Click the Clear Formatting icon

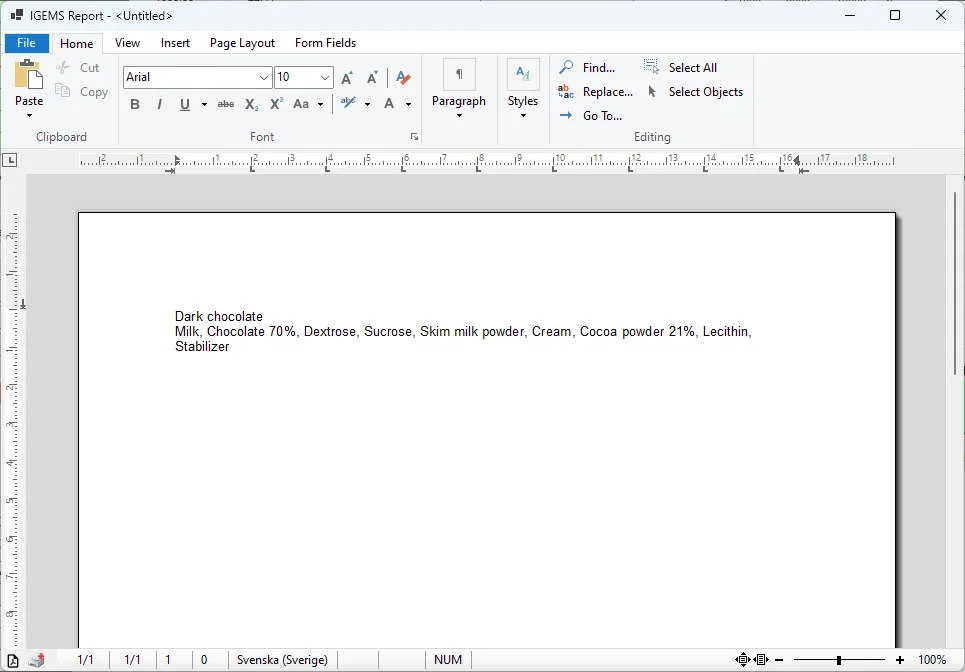tap(403, 78)
